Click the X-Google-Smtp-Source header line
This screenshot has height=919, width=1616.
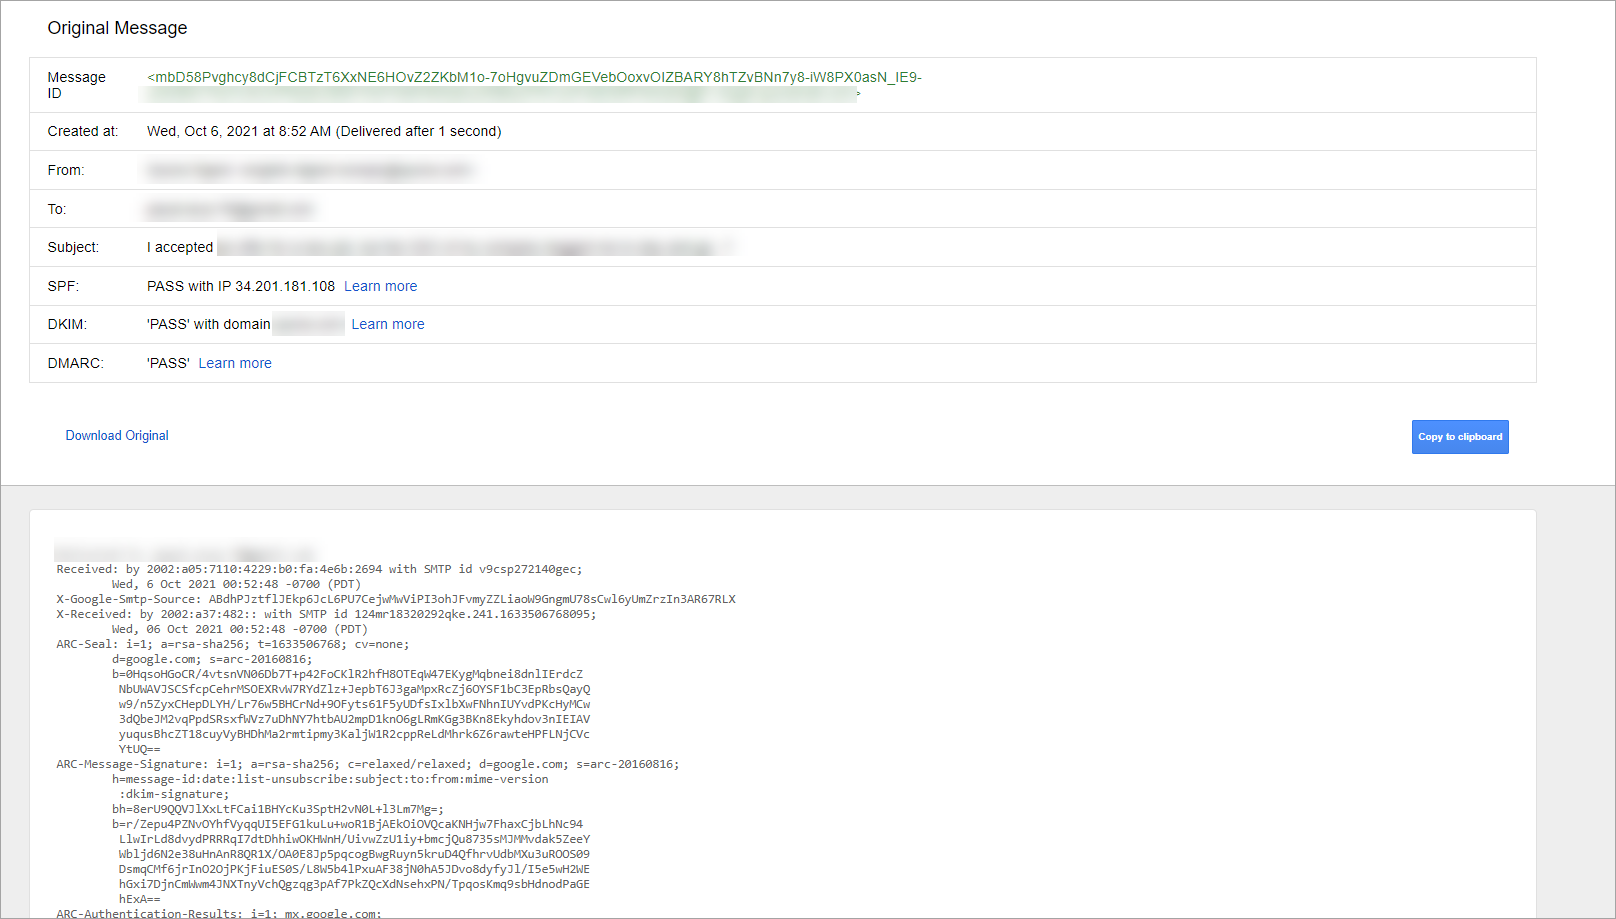(x=395, y=599)
